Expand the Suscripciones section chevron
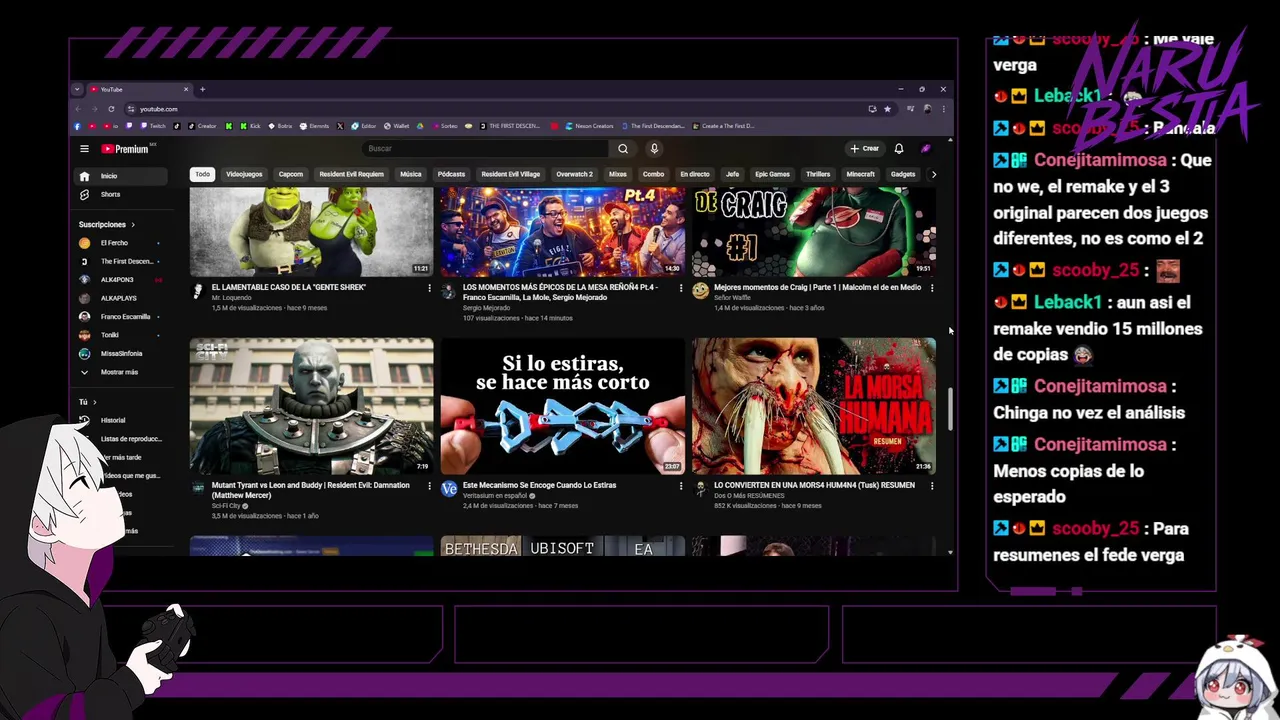 point(132,225)
